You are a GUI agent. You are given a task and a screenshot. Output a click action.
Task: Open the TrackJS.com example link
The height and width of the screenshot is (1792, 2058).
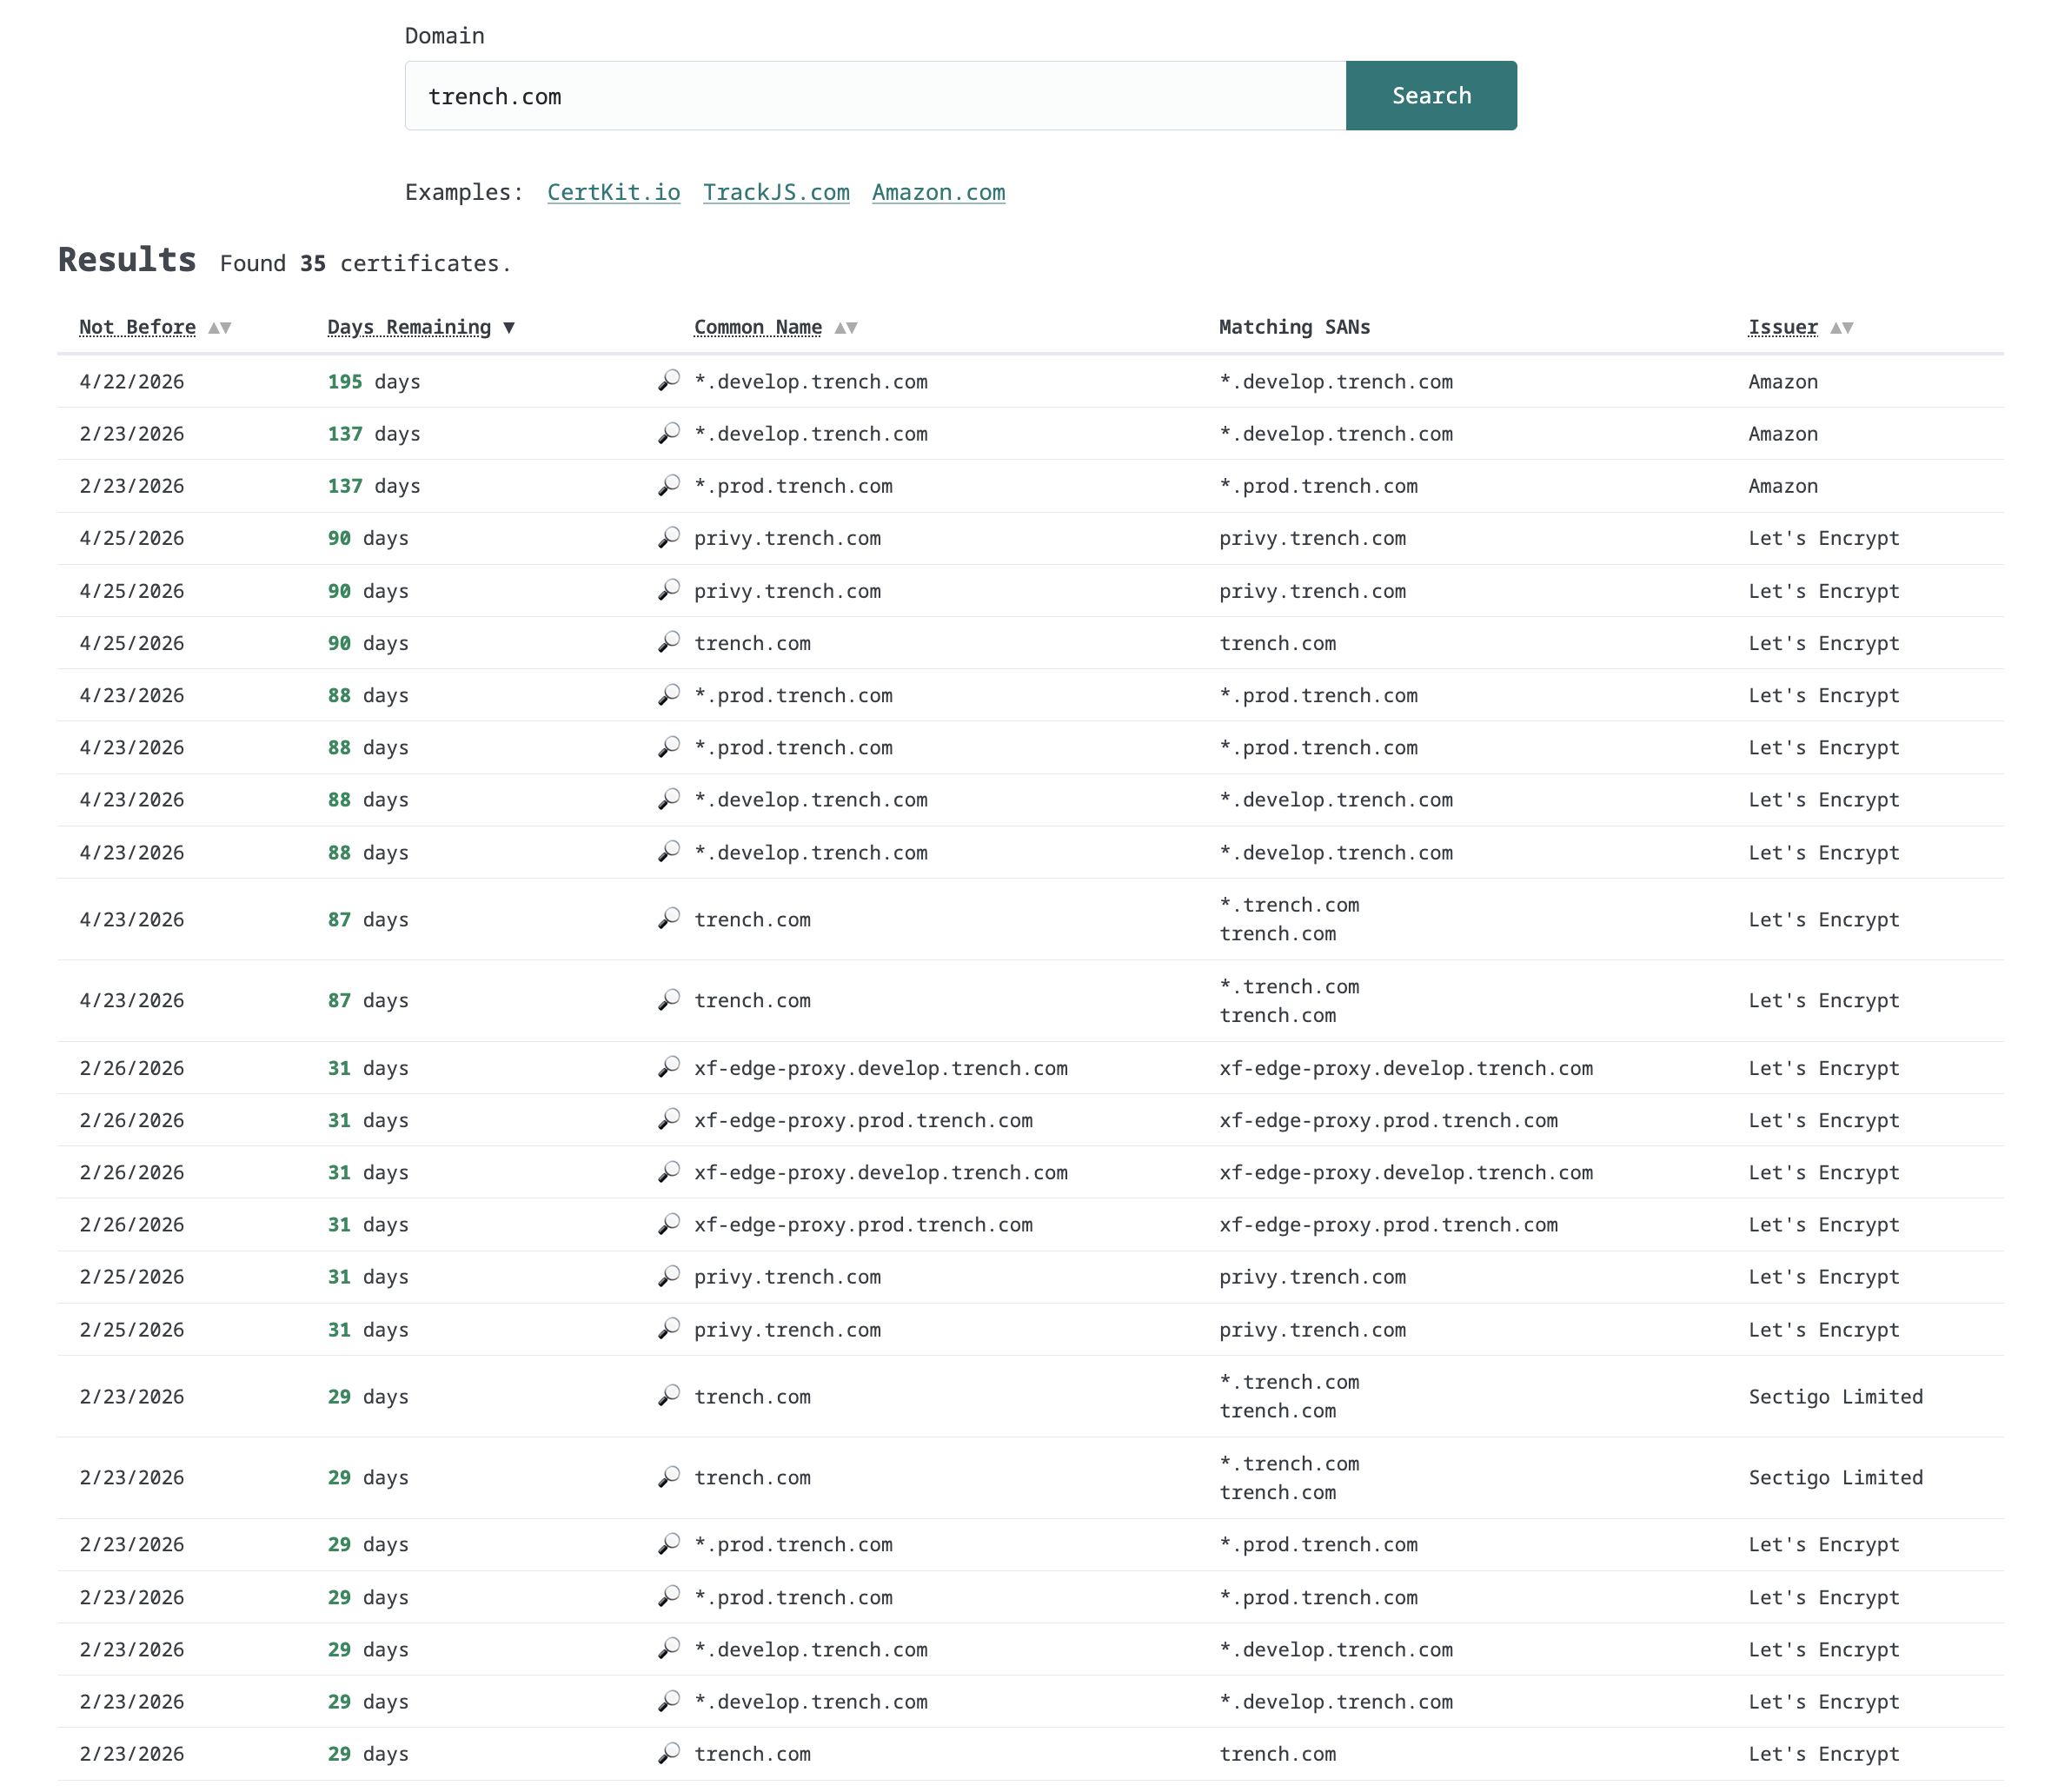776,192
